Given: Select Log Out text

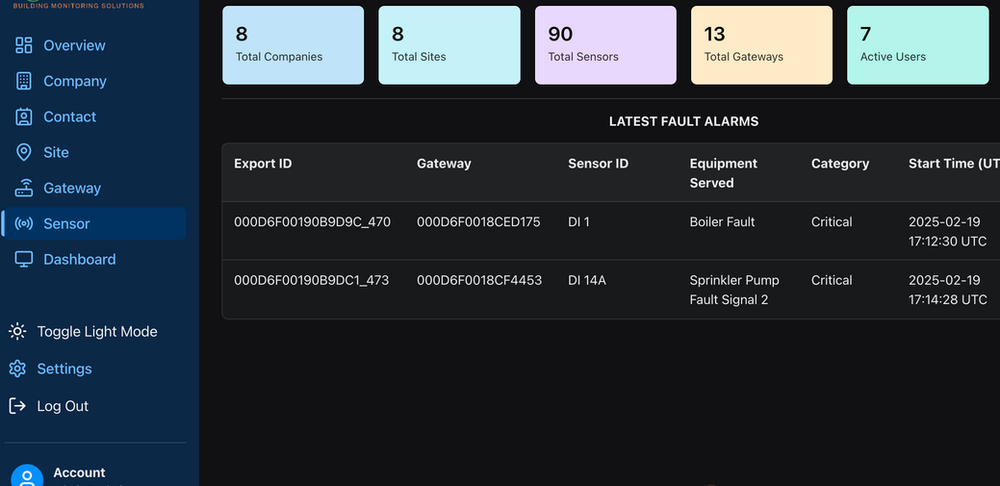Looking at the screenshot, I should pyautogui.click(x=62, y=406).
